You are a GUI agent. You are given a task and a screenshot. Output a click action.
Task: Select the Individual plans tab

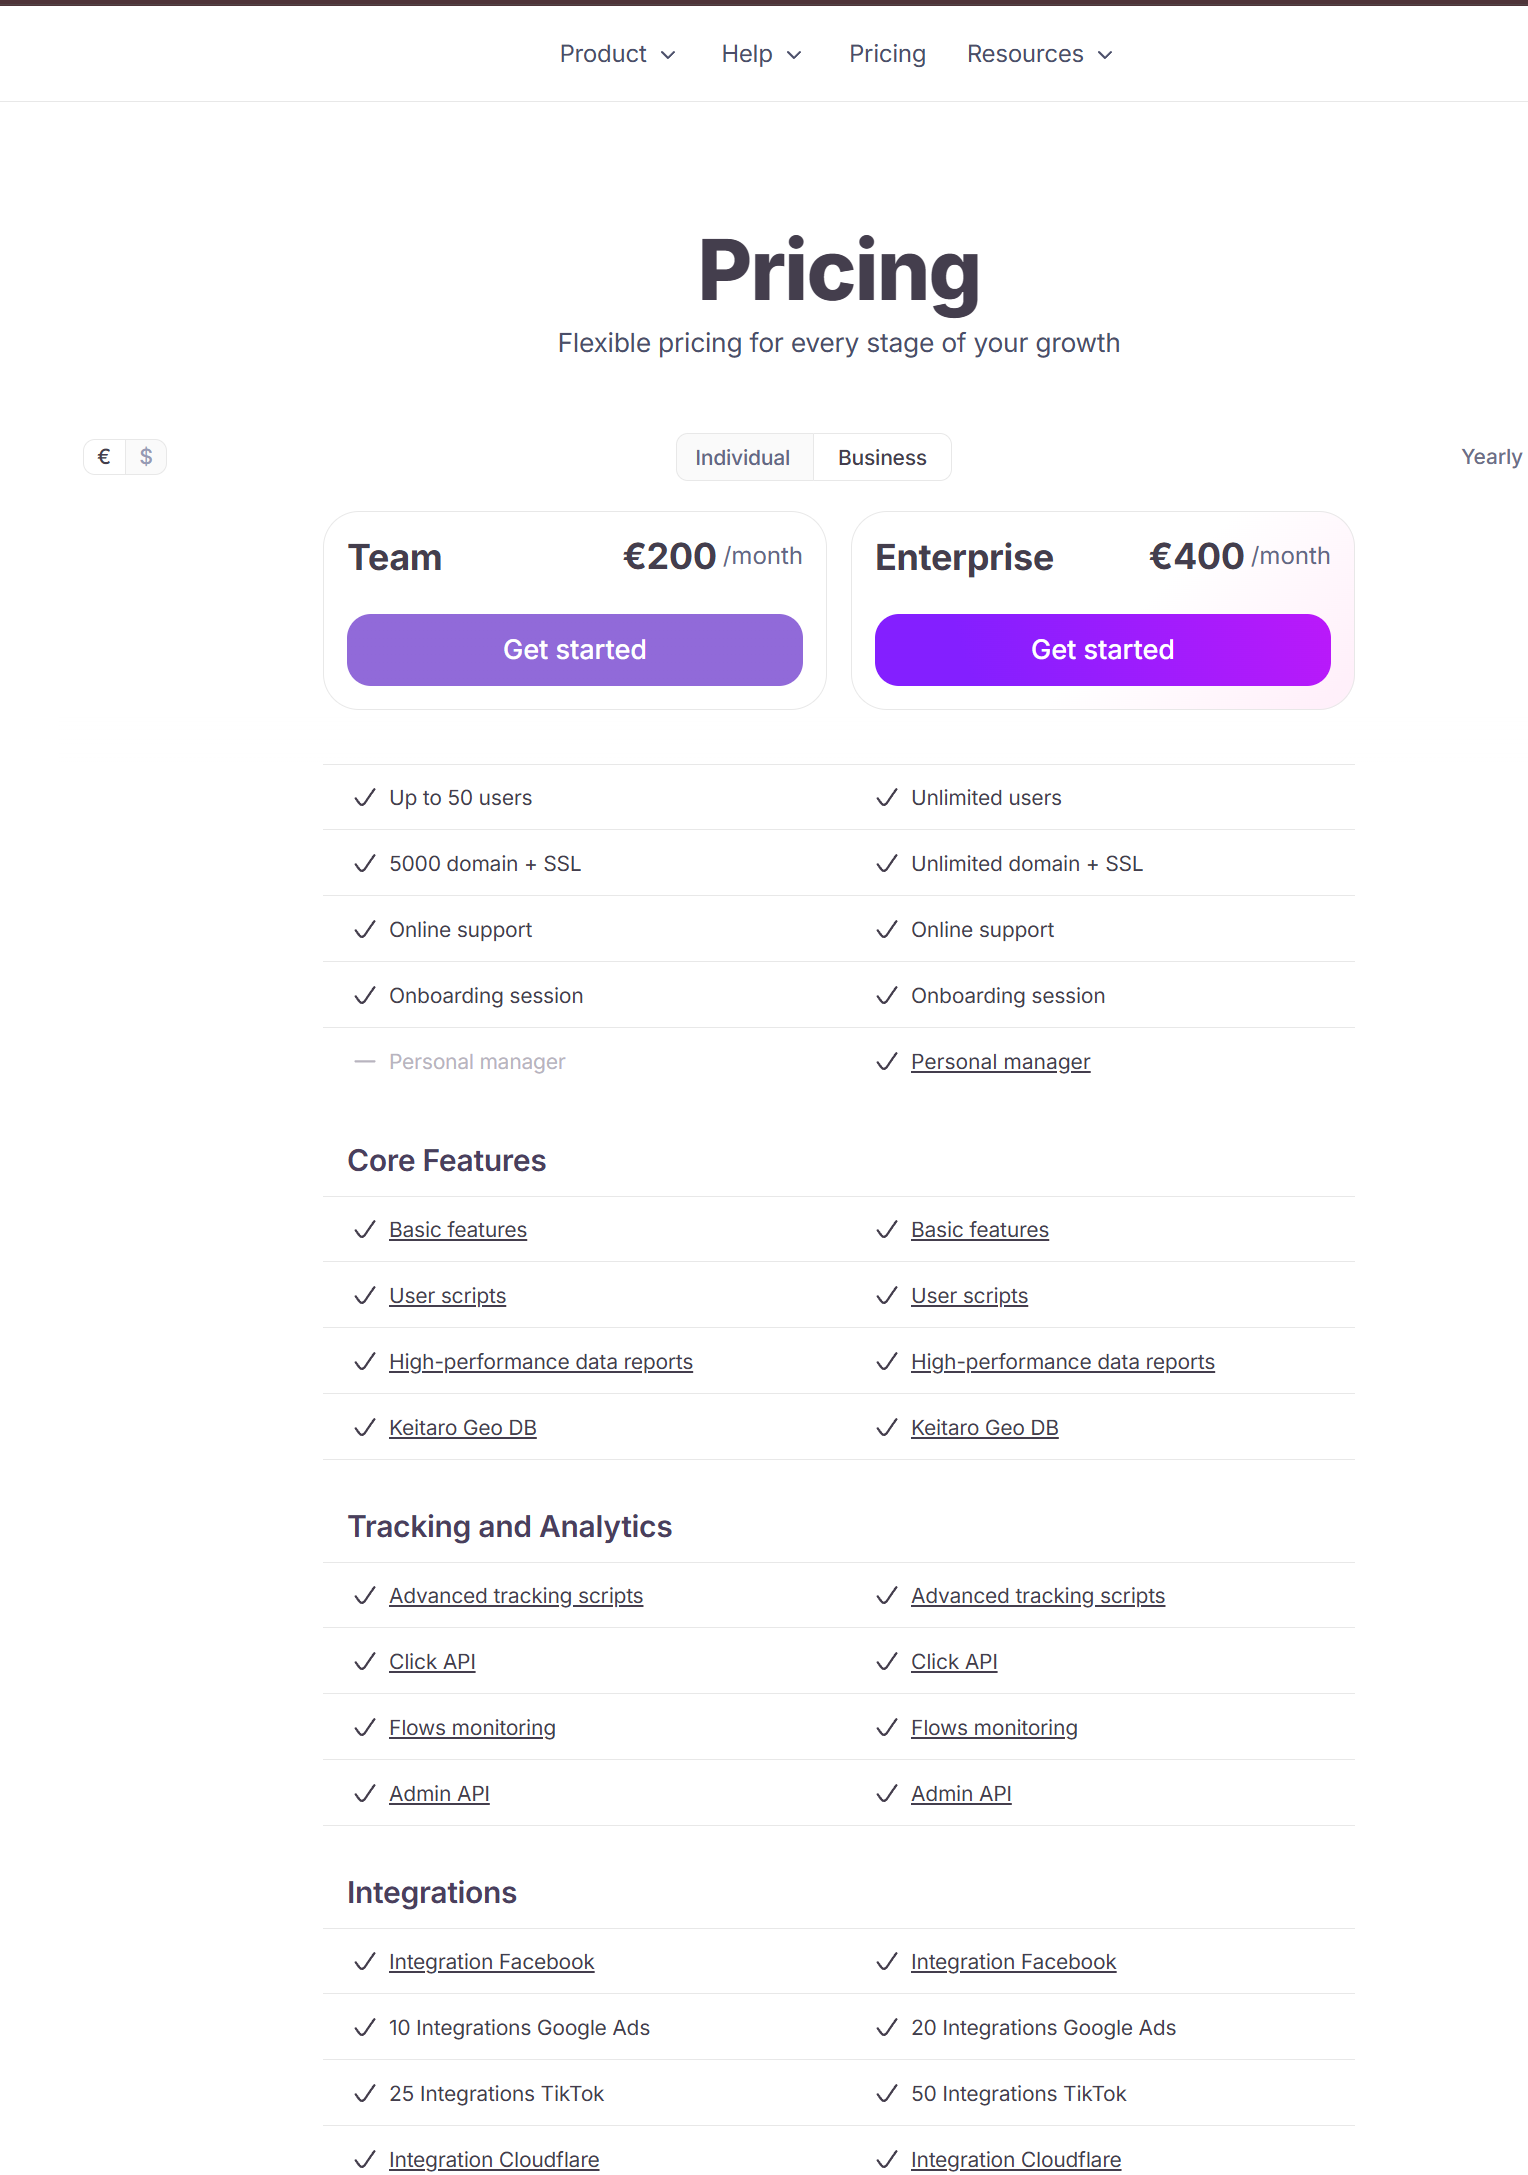(742, 457)
